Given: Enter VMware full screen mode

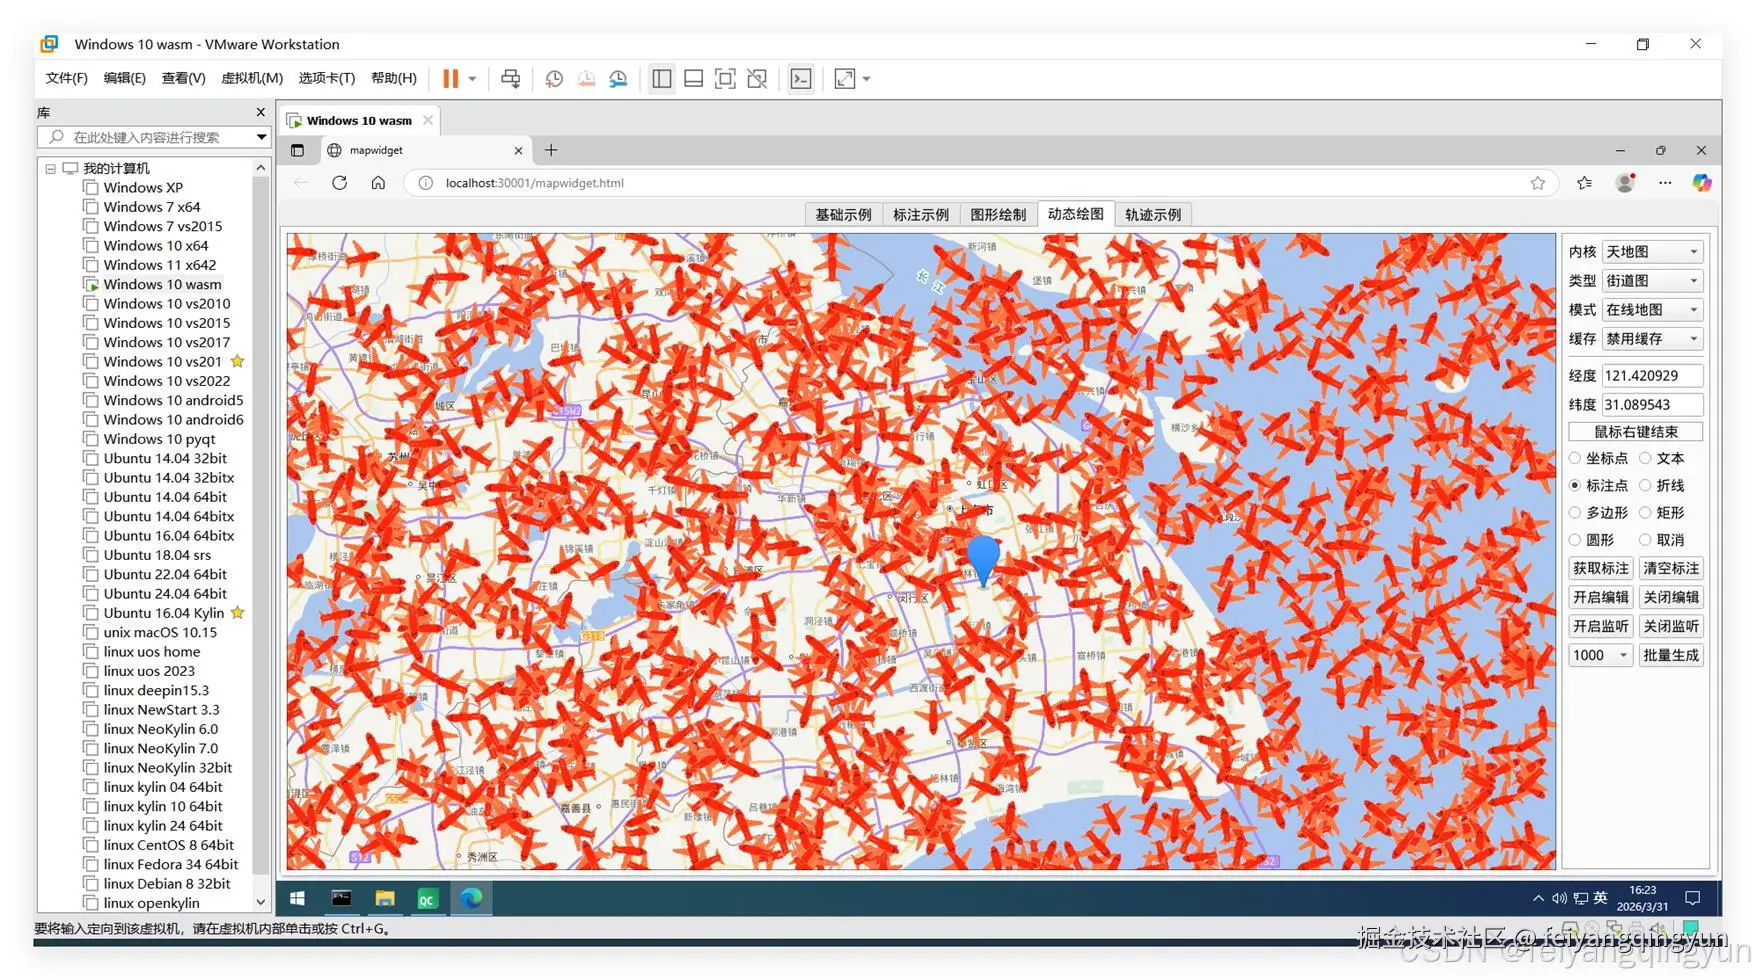Looking at the screenshot, I should [x=725, y=79].
